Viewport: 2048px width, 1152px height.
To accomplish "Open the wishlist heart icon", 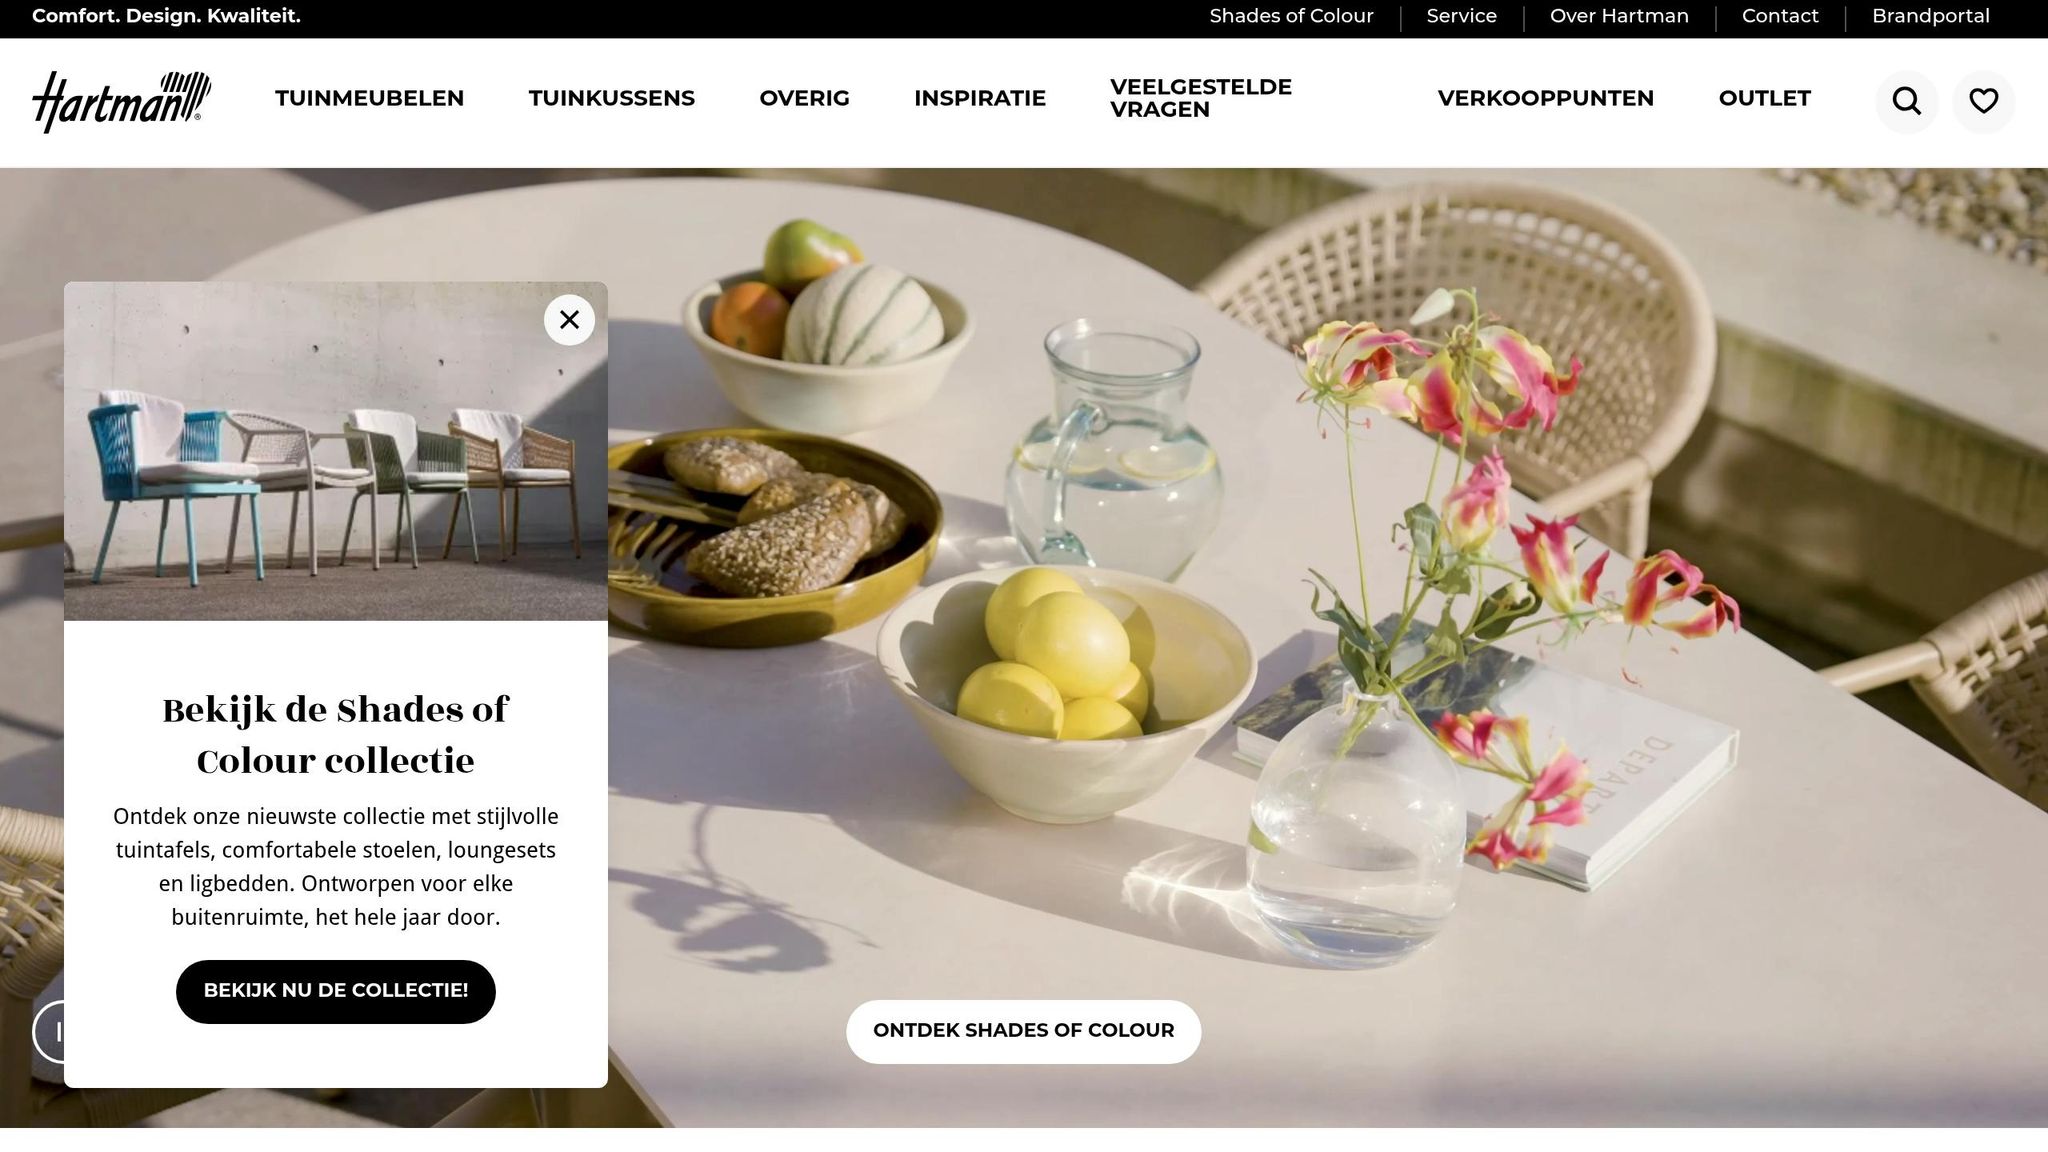I will point(1983,102).
